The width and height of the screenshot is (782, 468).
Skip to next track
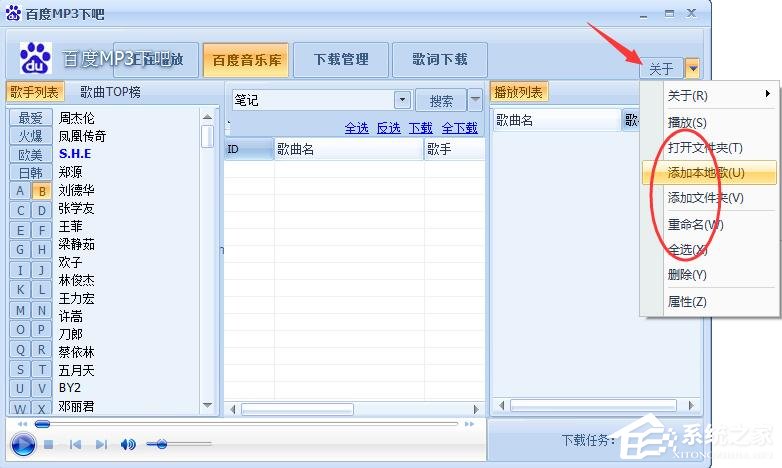(101, 444)
